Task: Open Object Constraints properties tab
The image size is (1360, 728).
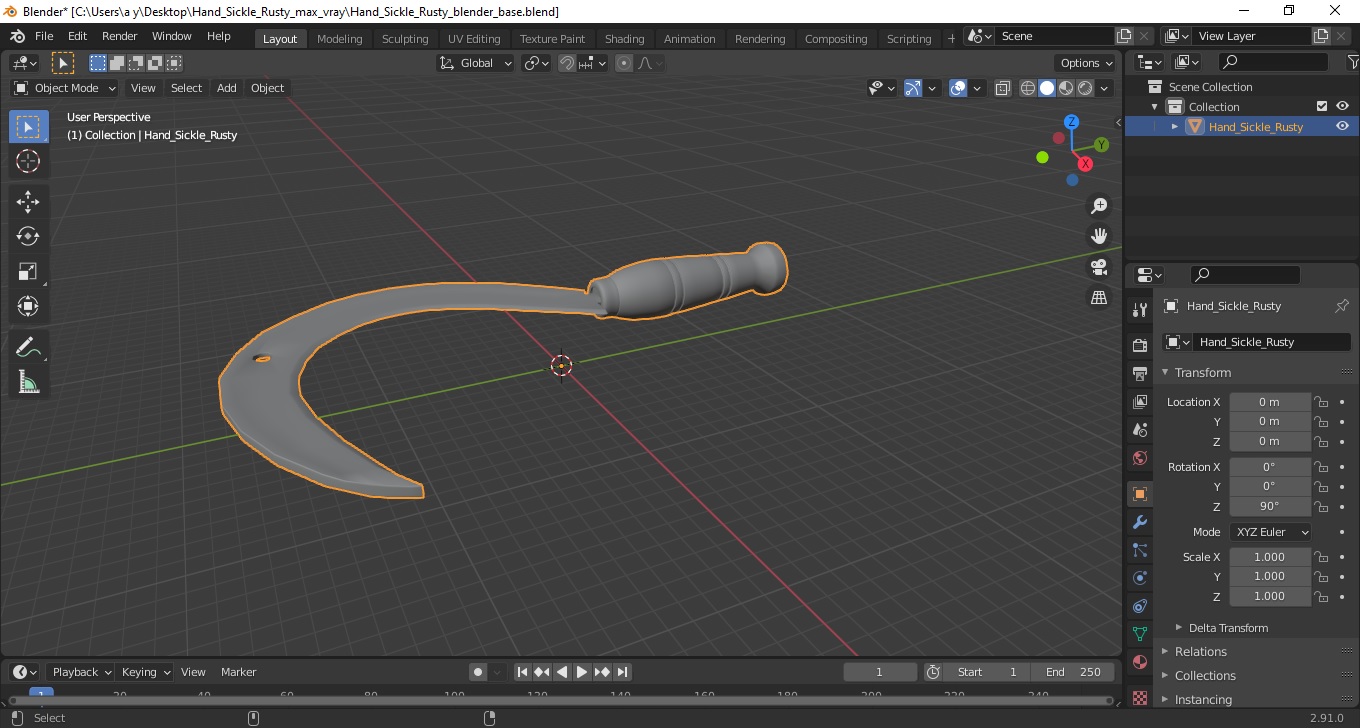Action: [x=1140, y=606]
